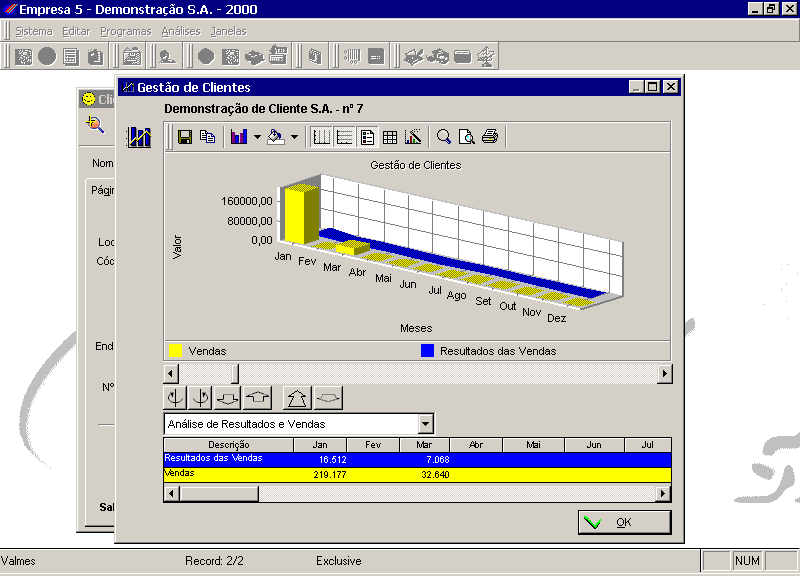Click the OK button
The height and width of the screenshot is (576, 800).
pos(624,522)
